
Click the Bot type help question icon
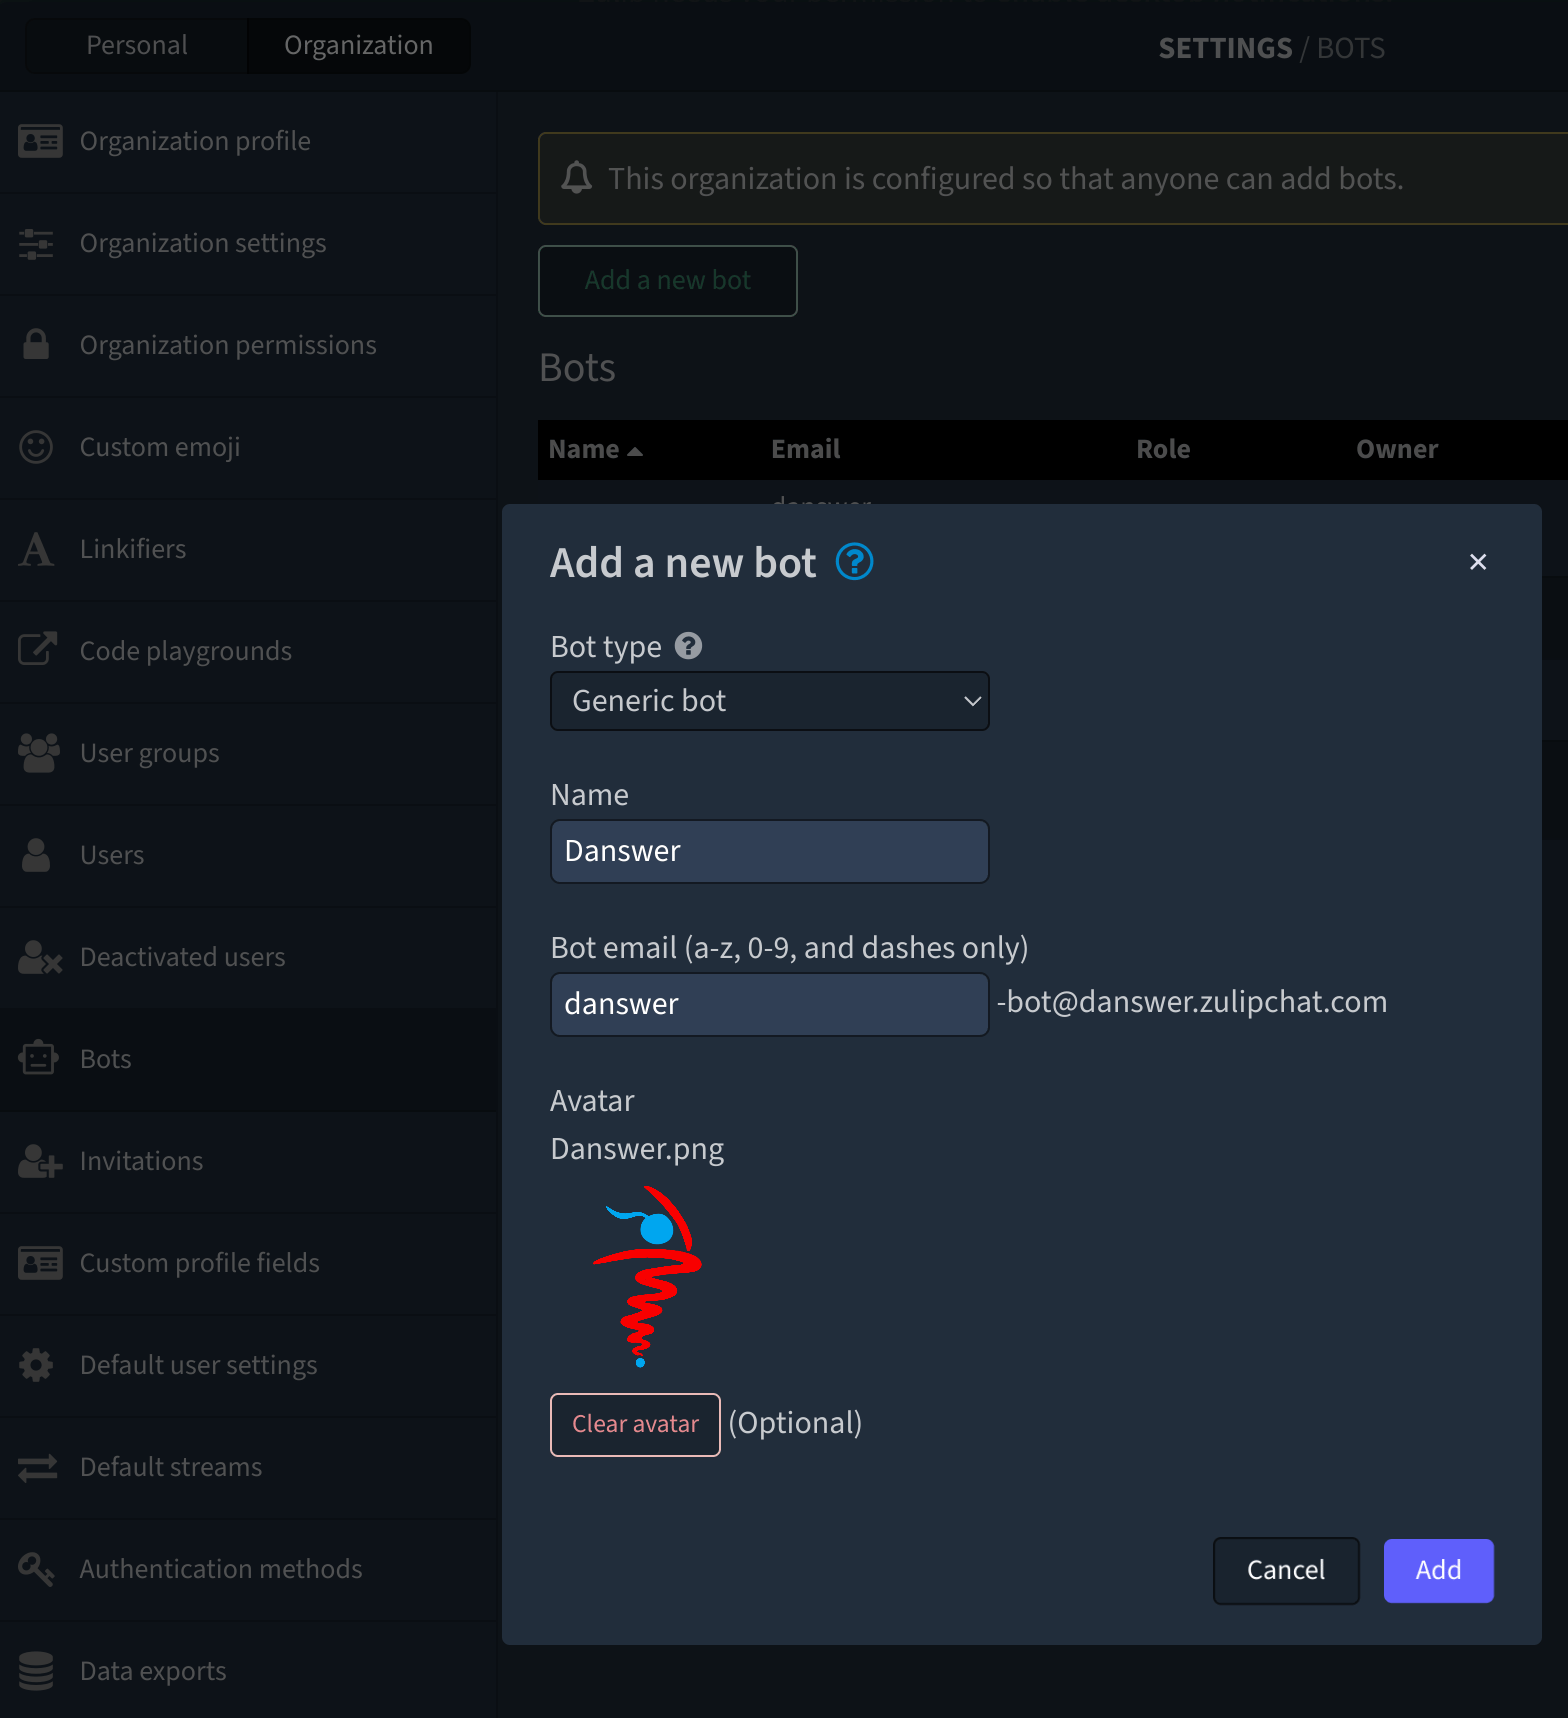tap(688, 646)
